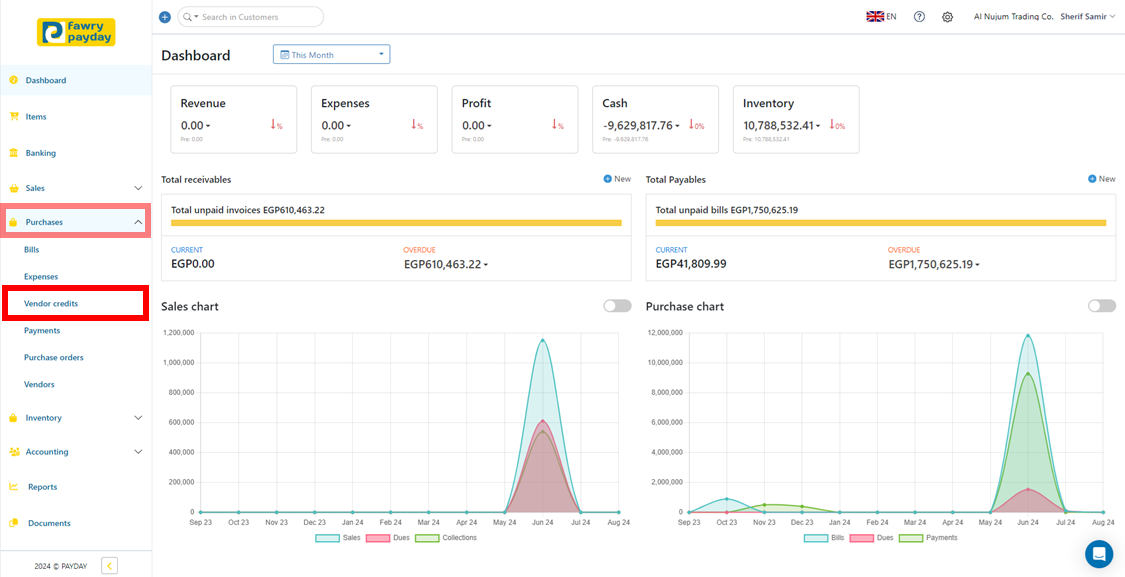Click the Sales legend color box
The image size is (1125, 577).
click(x=327, y=538)
